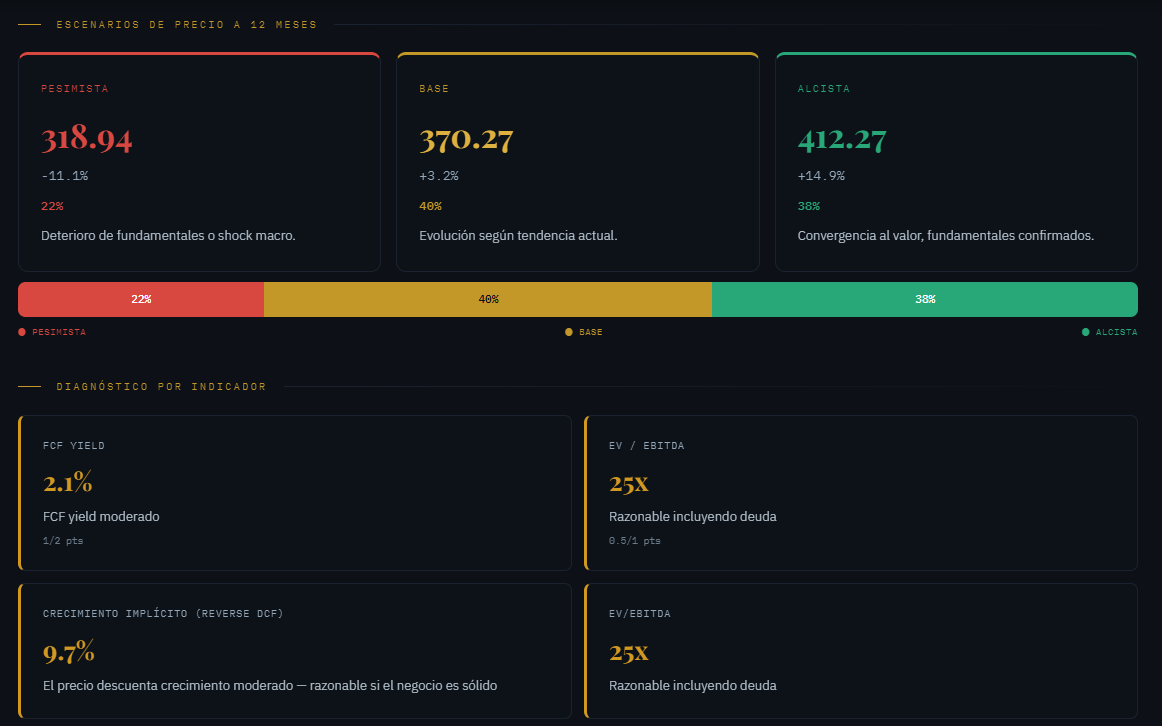Click the FCF YIELD indicator label
This screenshot has width=1162, height=726.
(74, 446)
